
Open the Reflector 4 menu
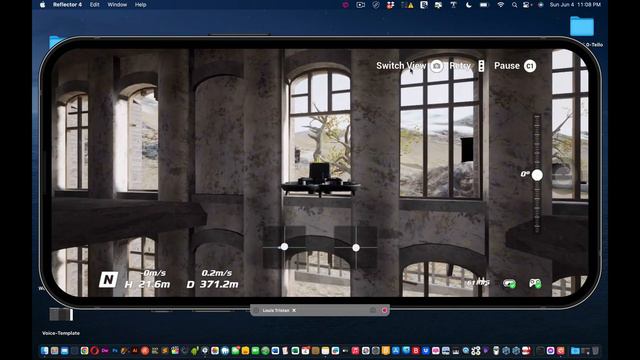coord(67,4)
